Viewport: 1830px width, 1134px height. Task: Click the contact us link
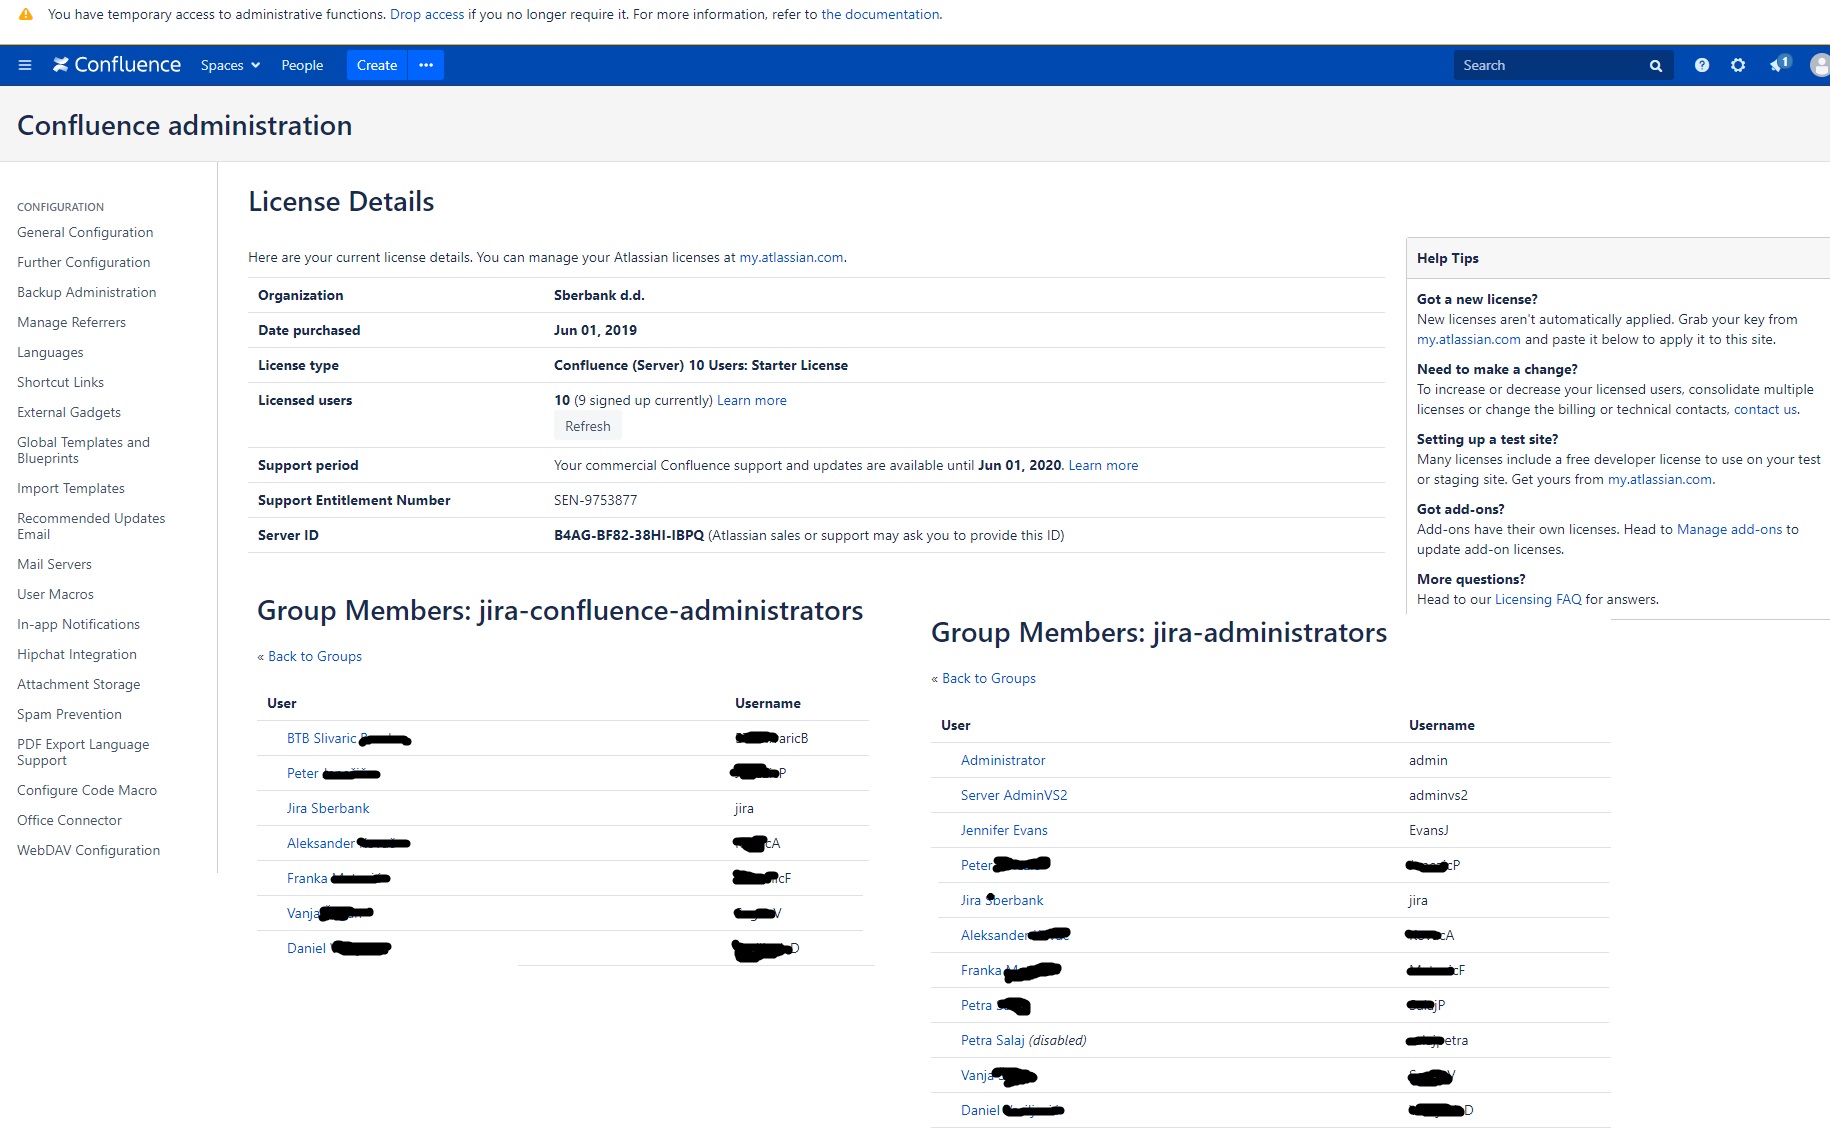pyautogui.click(x=1765, y=409)
